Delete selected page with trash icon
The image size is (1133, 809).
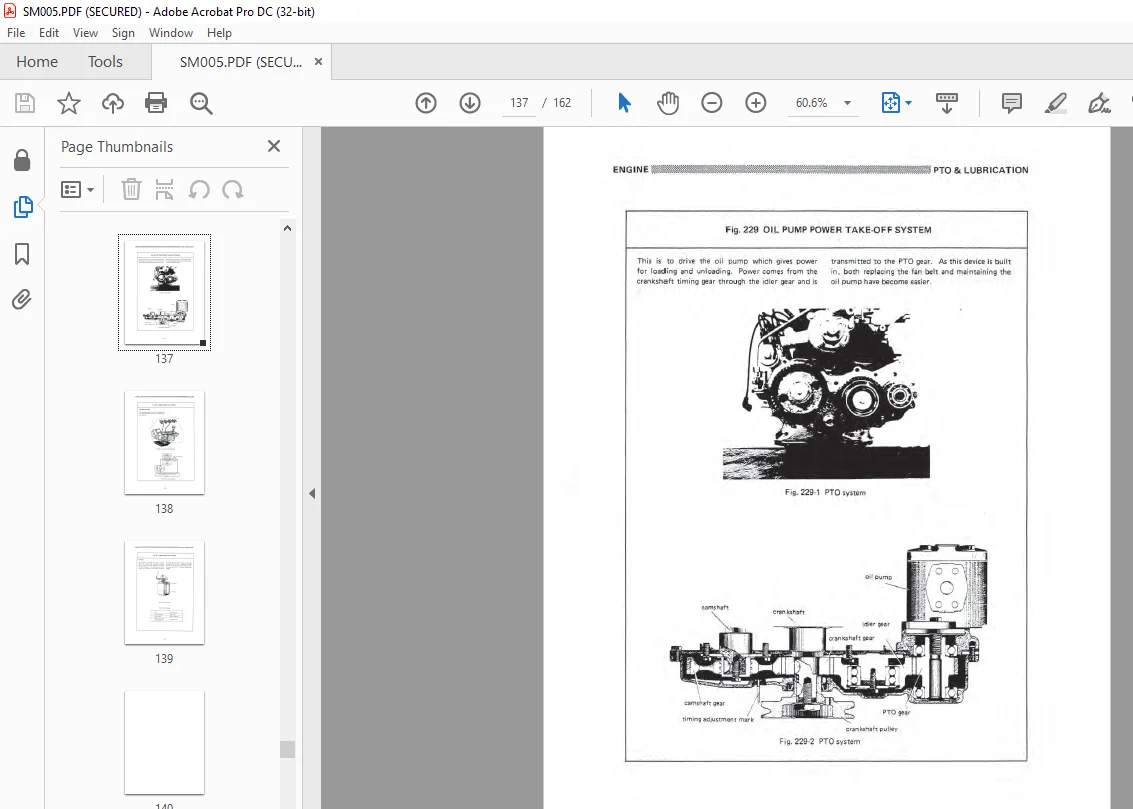click(x=131, y=190)
